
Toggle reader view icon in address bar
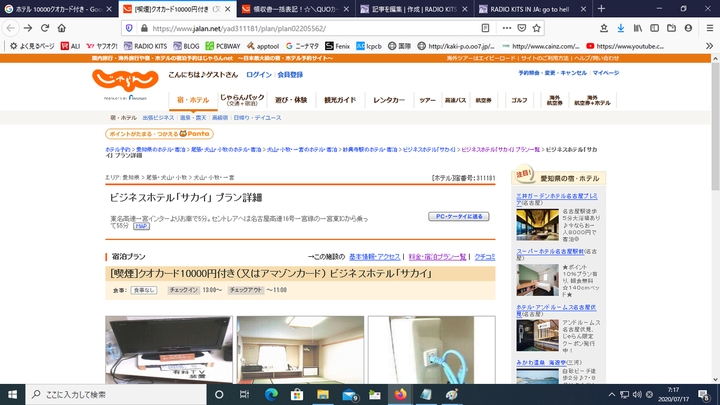coord(485,28)
